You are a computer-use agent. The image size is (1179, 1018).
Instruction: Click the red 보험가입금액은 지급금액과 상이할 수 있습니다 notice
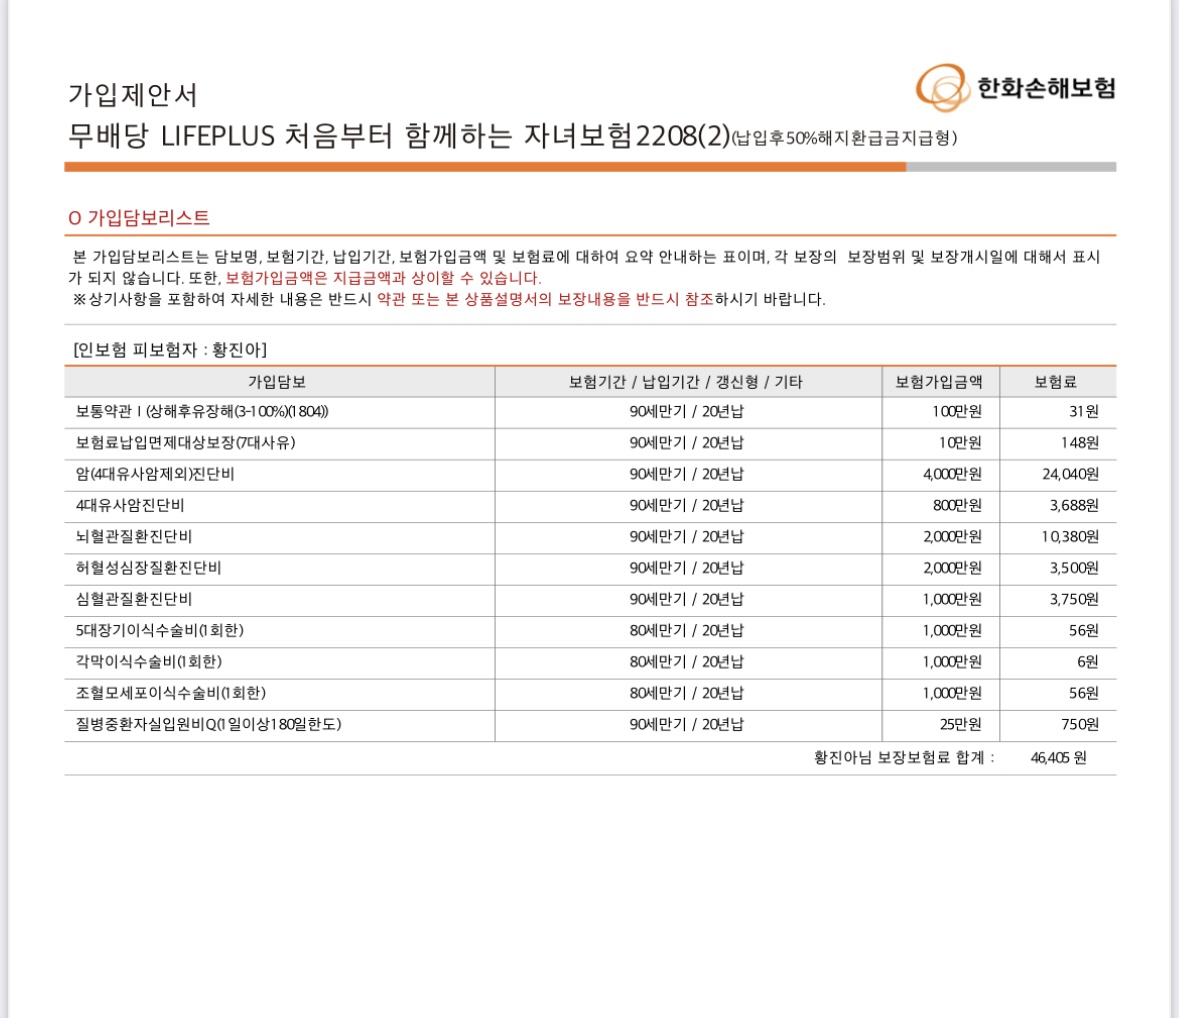[383, 278]
